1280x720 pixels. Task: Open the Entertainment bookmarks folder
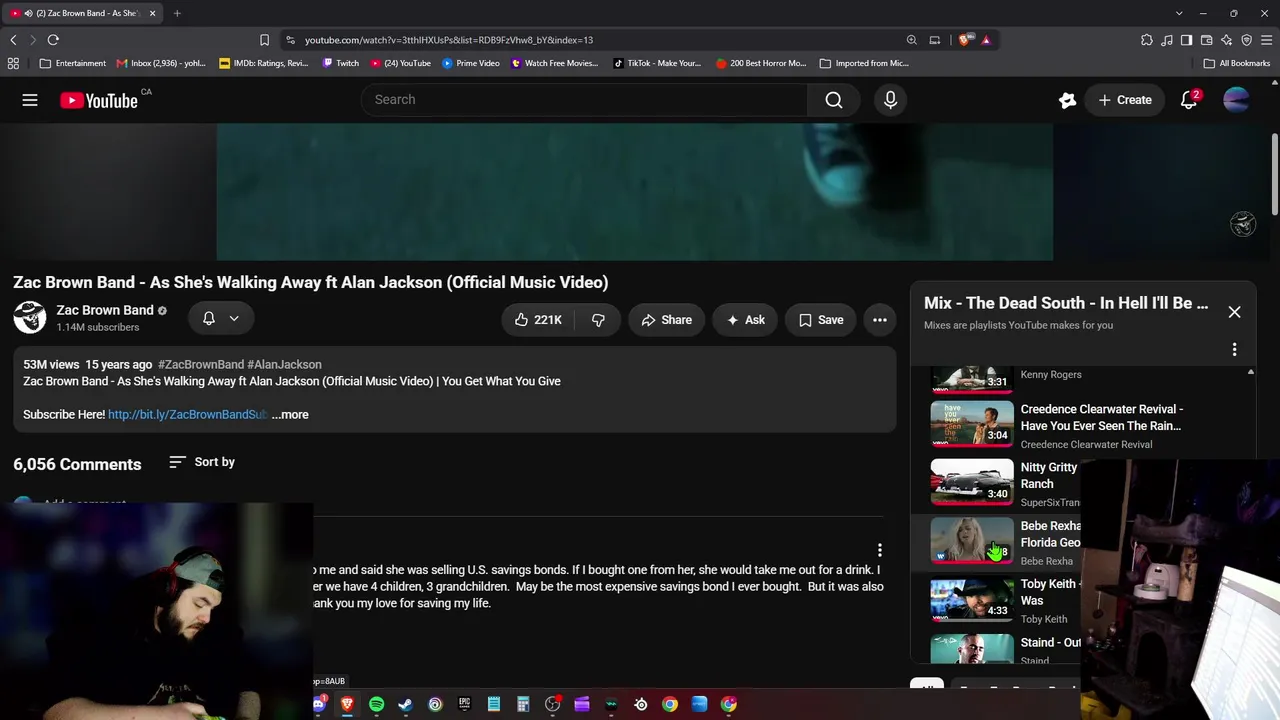pyautogui.click(x=72, y=63)
